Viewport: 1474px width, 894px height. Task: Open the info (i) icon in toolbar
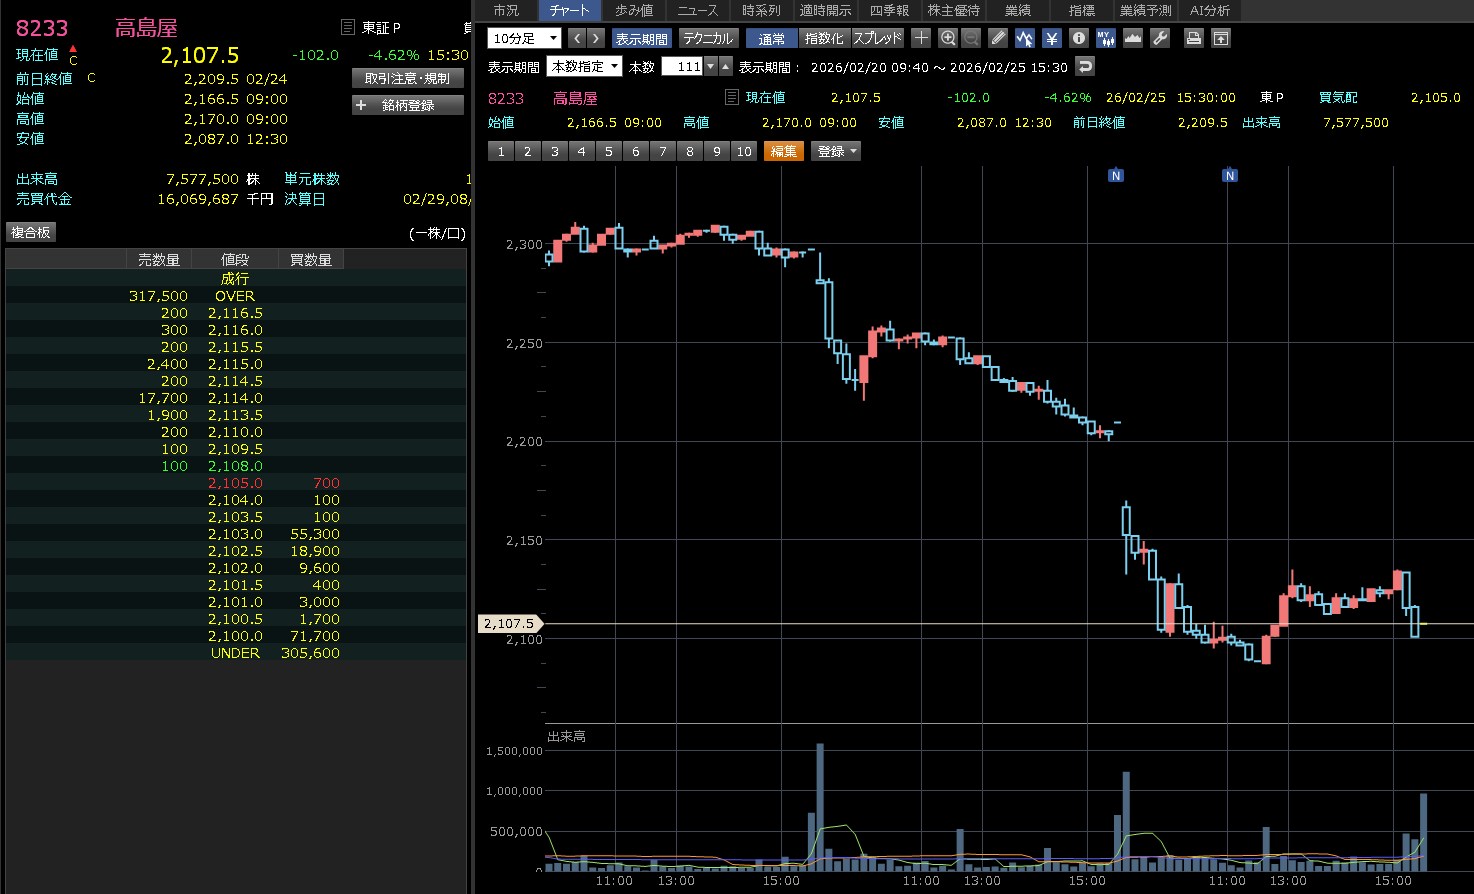point(1079,38)
